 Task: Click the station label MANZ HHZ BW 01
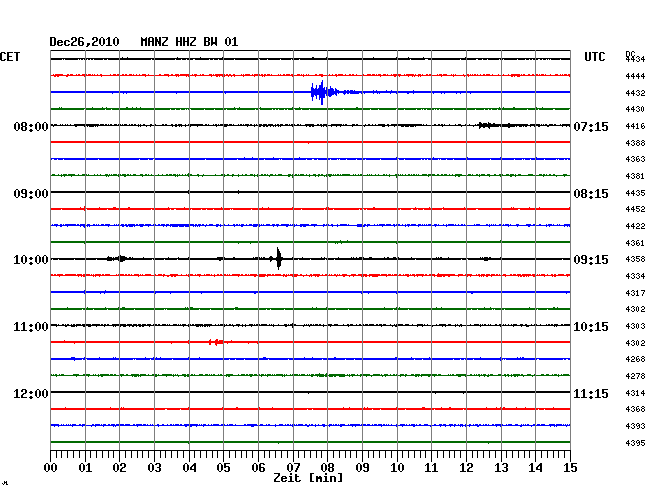click(x=189, y=41)
